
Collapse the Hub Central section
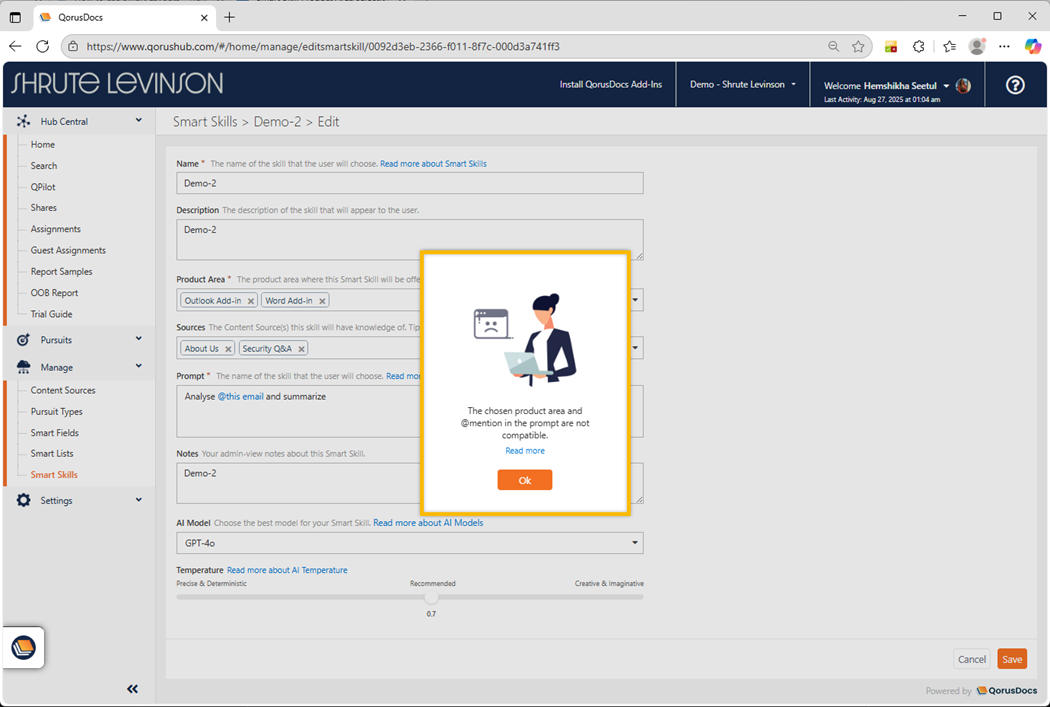tap(138, 121)
